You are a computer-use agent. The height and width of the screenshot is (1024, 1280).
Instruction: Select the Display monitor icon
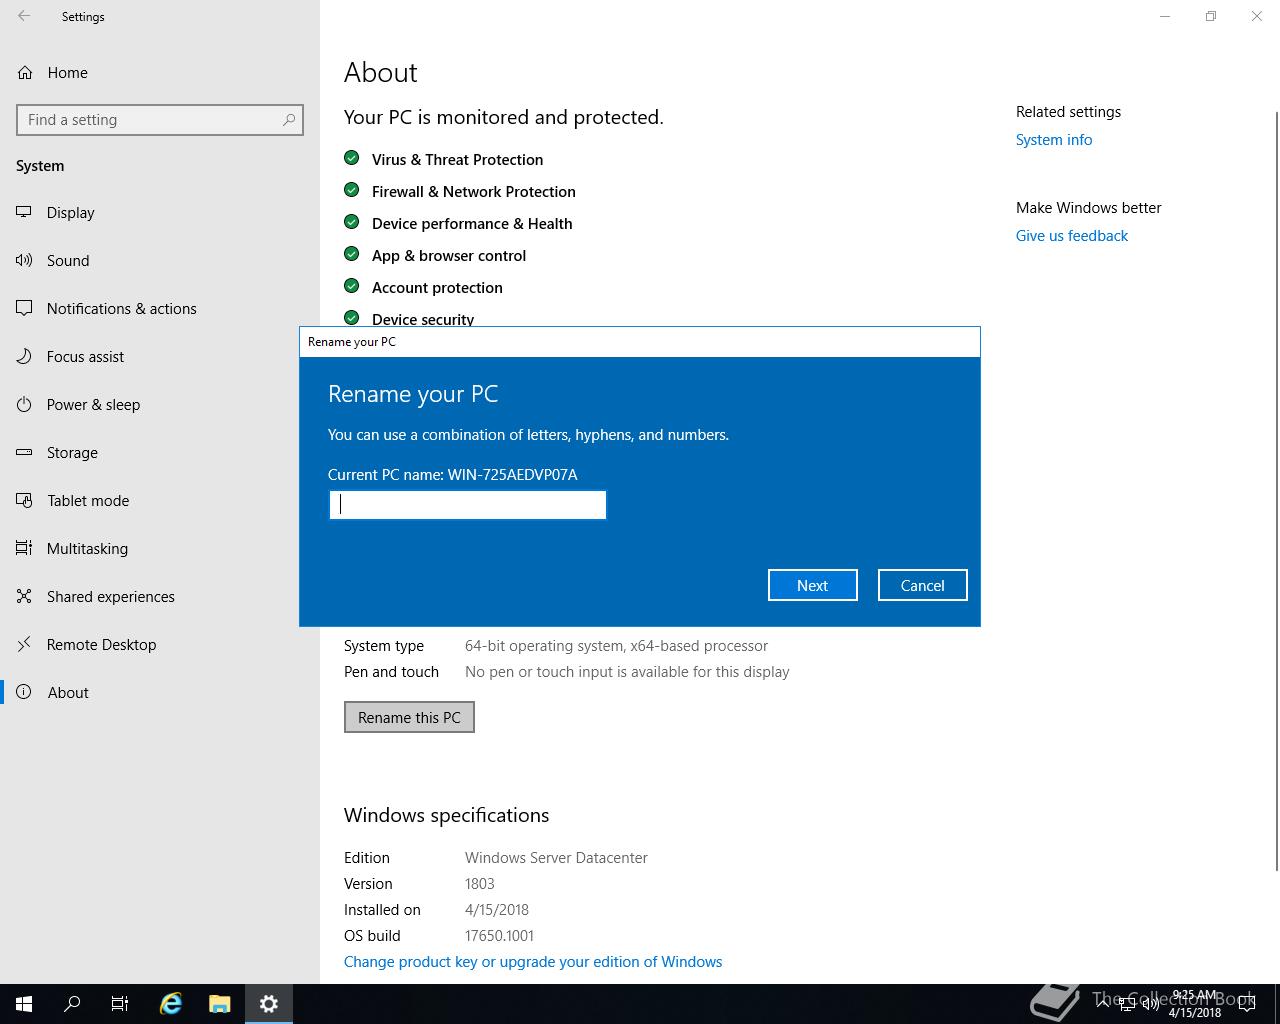click(24, 212)
